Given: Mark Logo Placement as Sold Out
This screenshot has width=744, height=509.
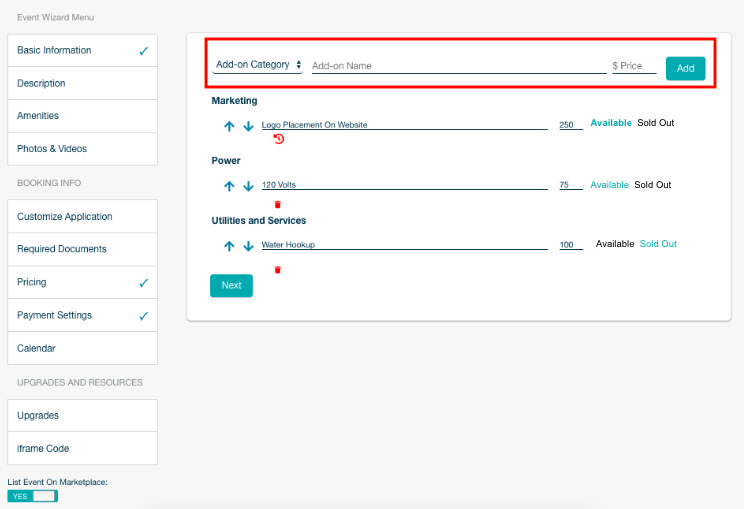Looking at the screenshot, I should [655, 123].
